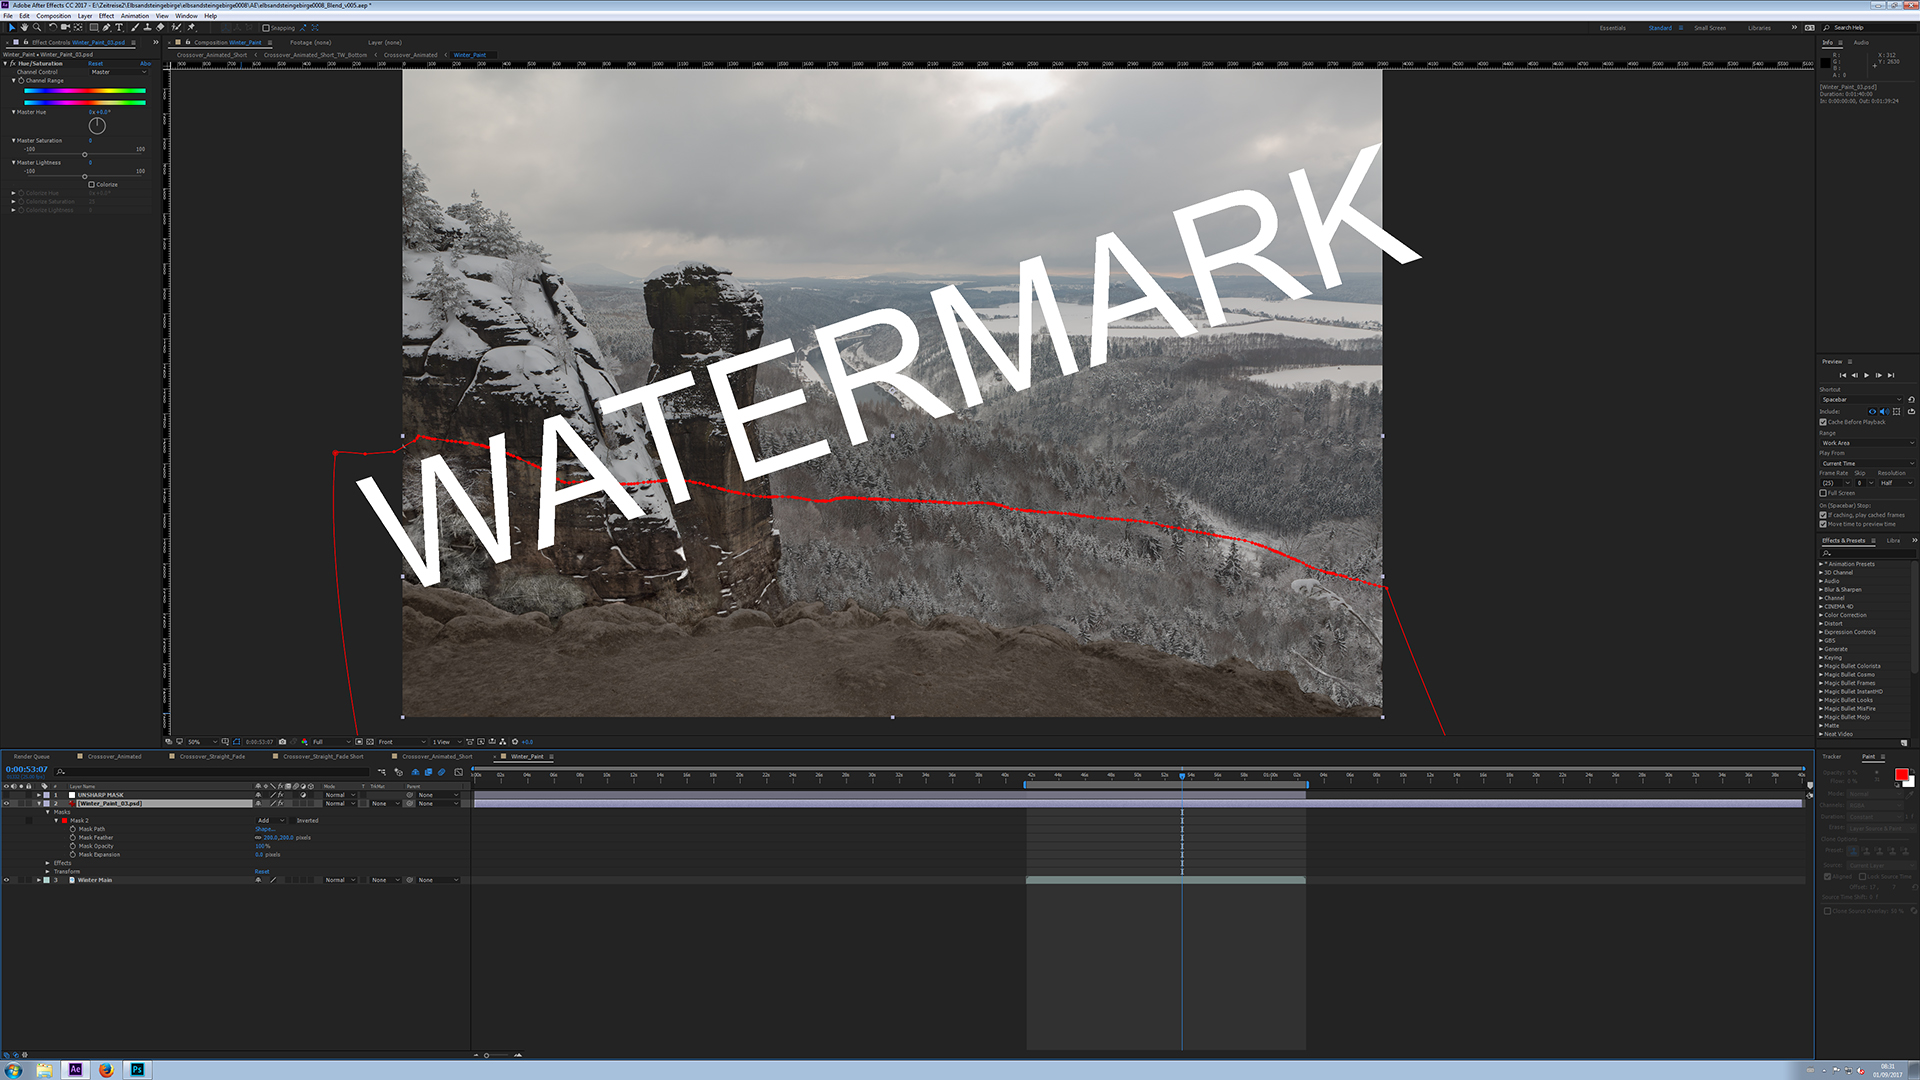
Task: Select the Eraser tool
Action: click(x=161, y=27)
